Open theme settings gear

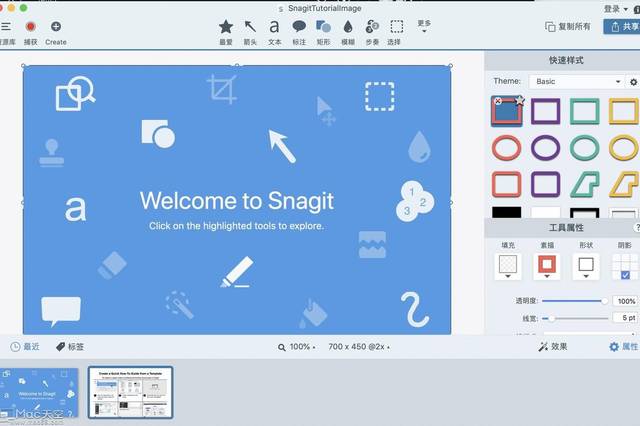pos(633,82)
